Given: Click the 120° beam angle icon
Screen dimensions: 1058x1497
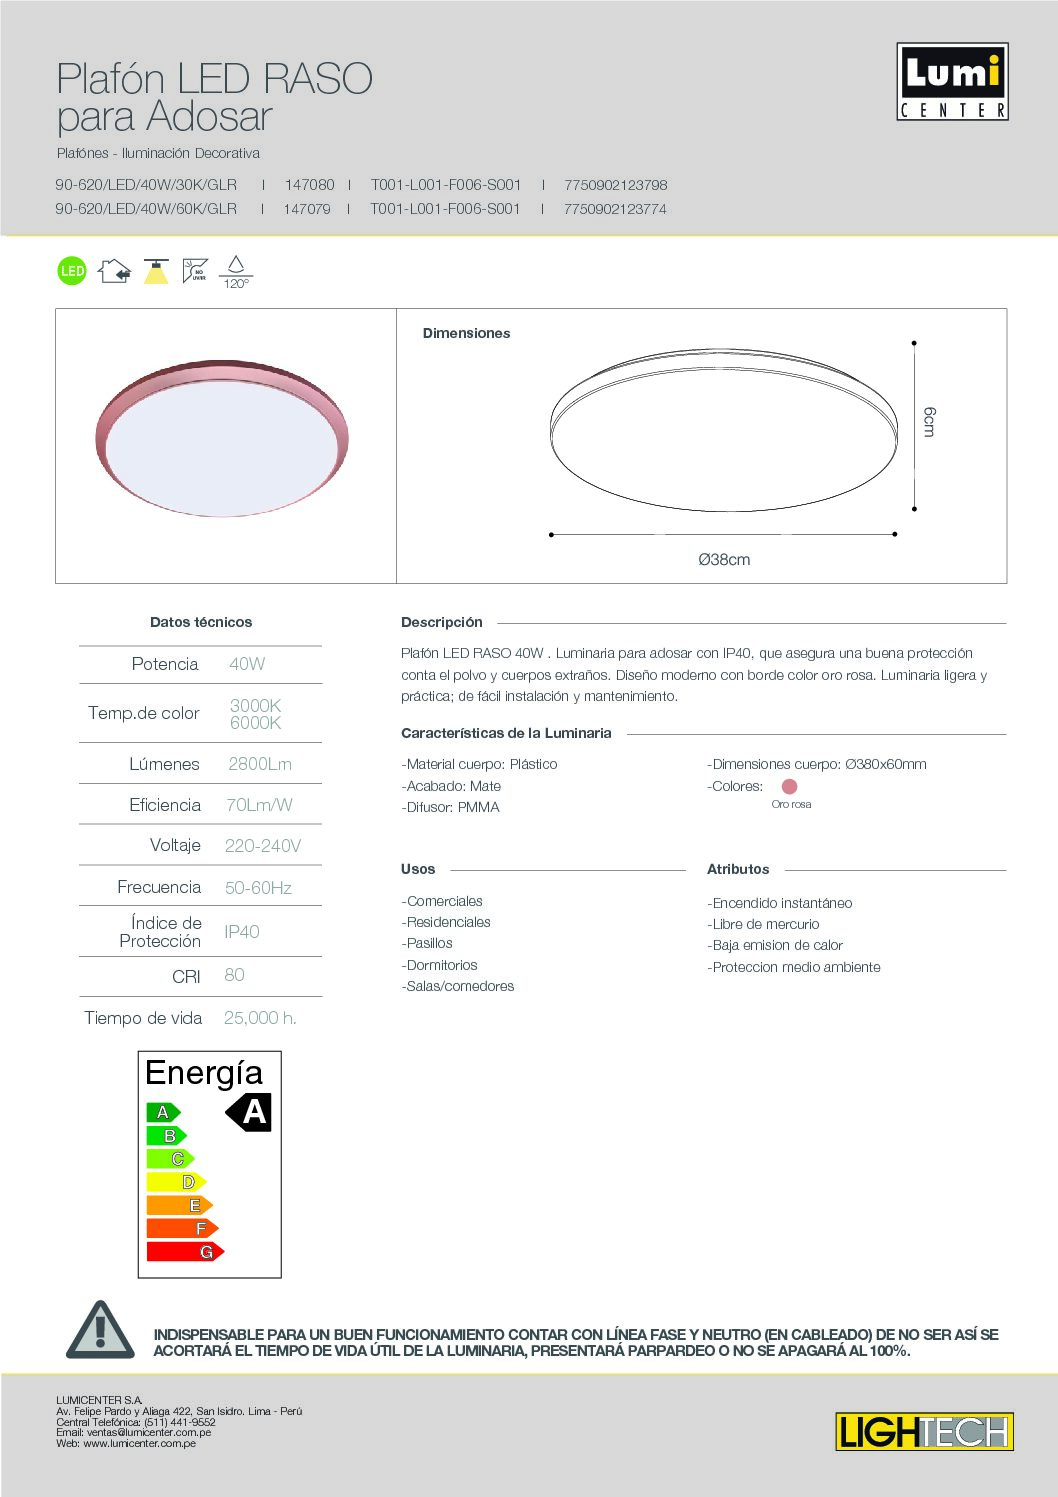Looking at the screenshot, I should click(236, 272).
